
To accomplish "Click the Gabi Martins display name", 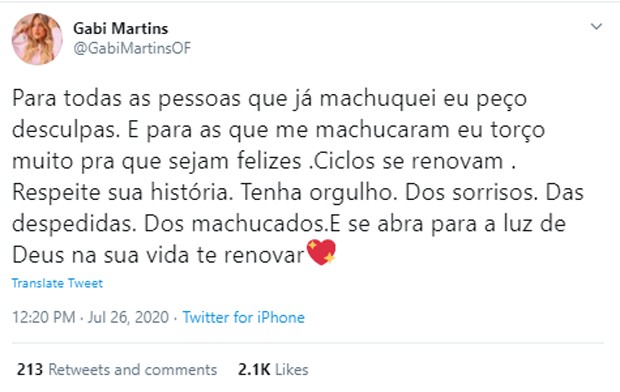I will click(x=121, y=28).
